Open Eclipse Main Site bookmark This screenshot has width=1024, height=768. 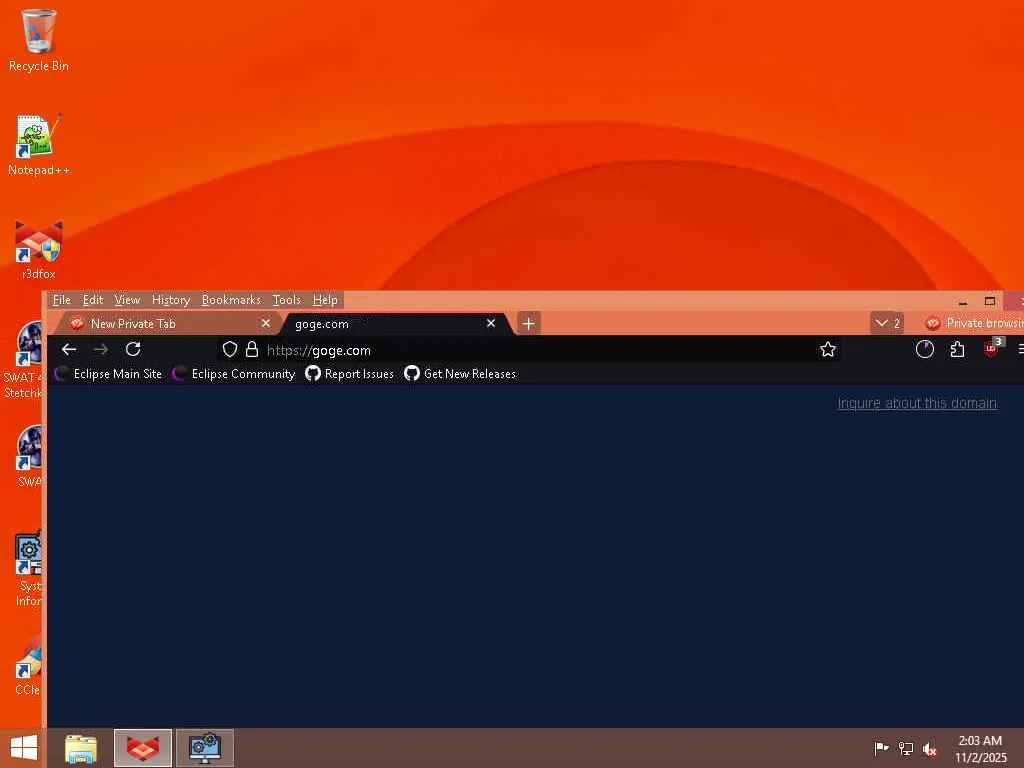pyautogui.click(x=108, y=374)
